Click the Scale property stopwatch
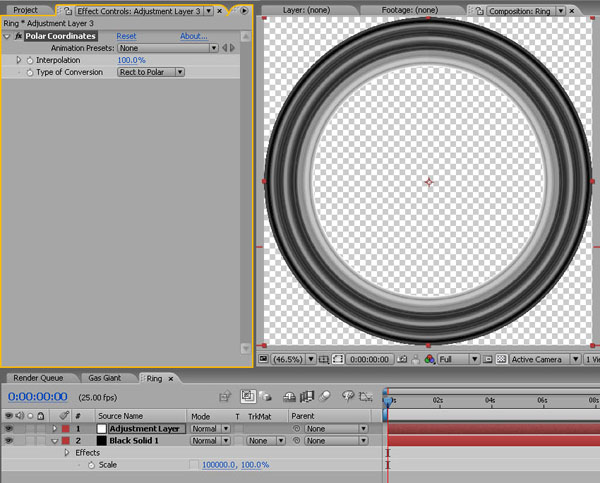The width and height of the screenshot is (600, 483). [91, 465]
